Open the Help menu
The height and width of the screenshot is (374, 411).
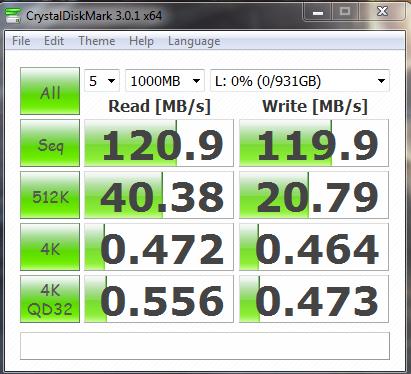pos(141,41)
